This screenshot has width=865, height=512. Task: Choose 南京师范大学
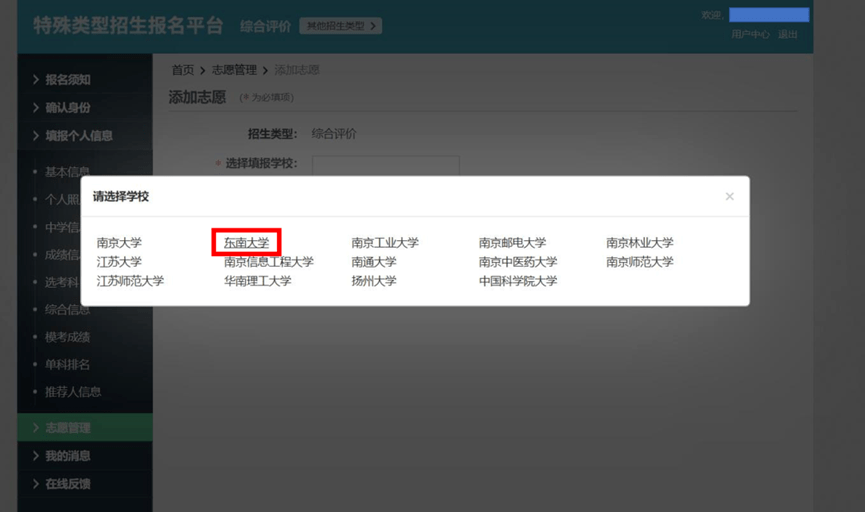(640, 262)
